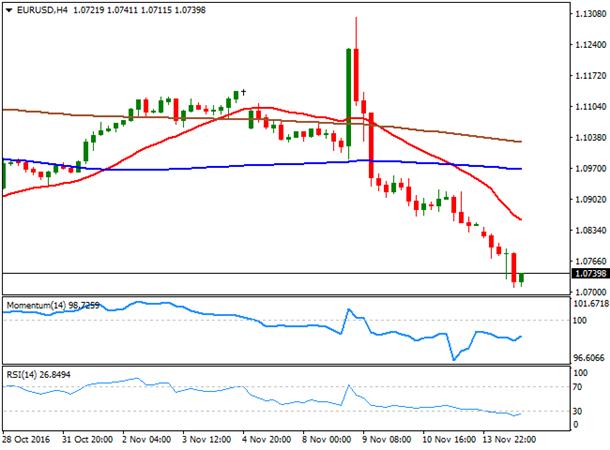Click the 3 Nov 12:00 time label
Screen dimensions: 610x450
coord(207,439)
